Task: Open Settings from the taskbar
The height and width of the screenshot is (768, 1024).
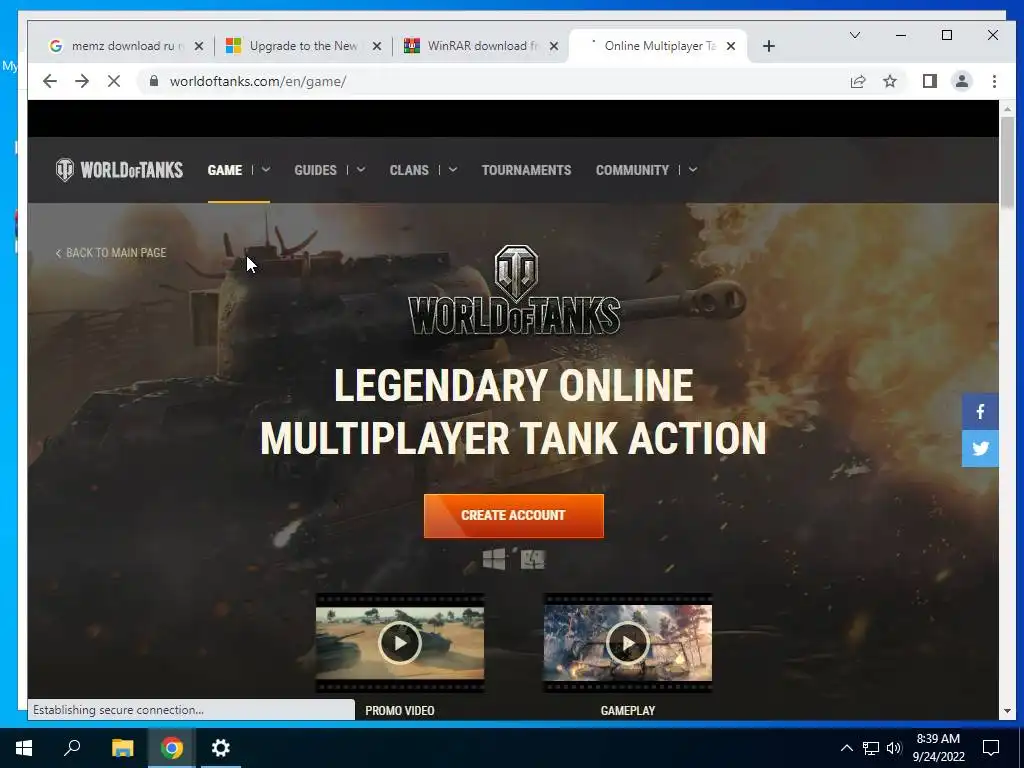Action: pos(221,748)
